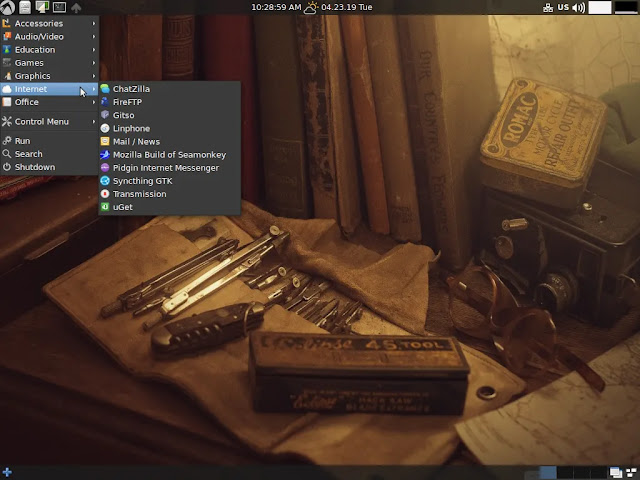Expand Accessories submenu arrow
The image size is (640, 480).
point(94,23)
